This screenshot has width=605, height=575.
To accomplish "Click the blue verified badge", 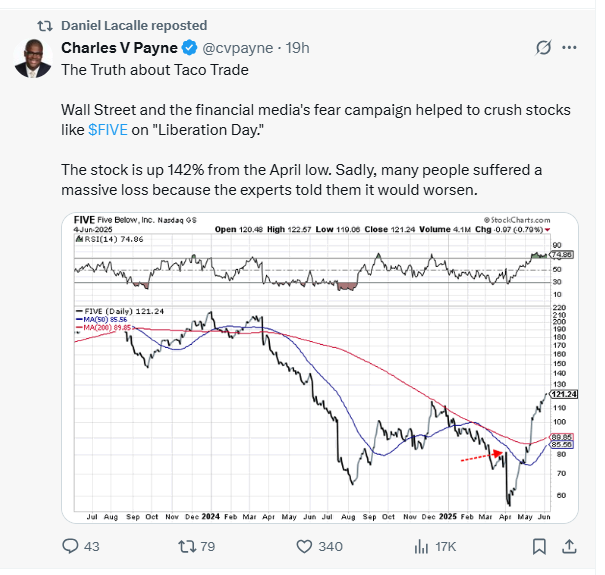I will click(189, 48).
